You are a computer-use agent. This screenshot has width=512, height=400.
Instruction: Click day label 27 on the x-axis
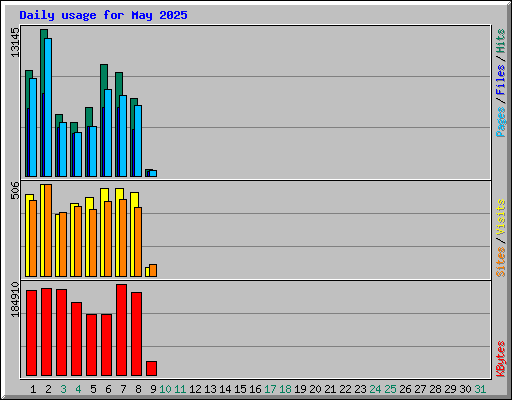(x=420, y=389)
